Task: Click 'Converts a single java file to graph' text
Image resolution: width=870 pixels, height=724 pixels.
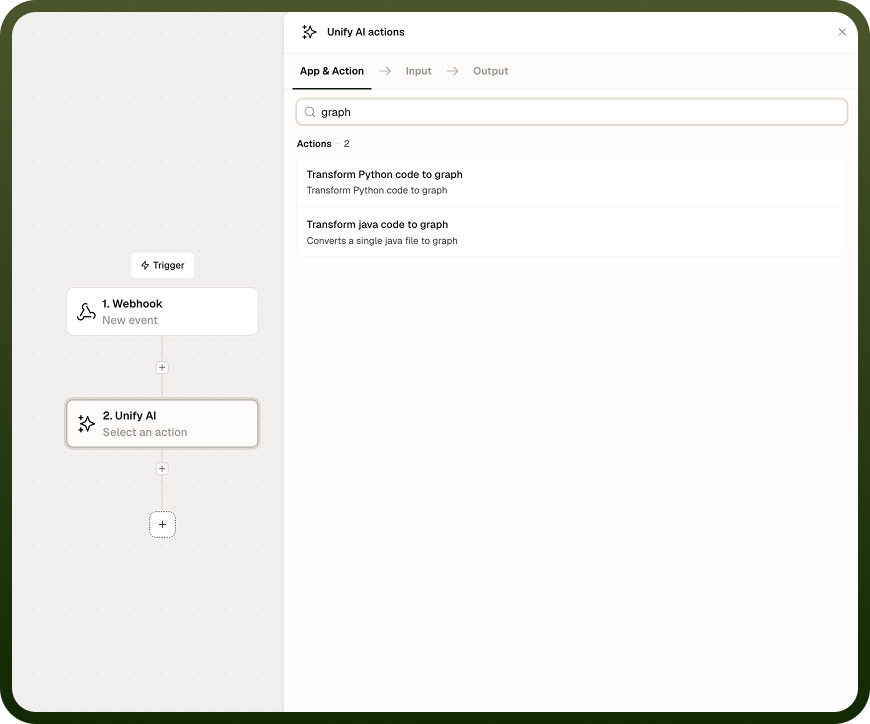Action: [382, 241]
